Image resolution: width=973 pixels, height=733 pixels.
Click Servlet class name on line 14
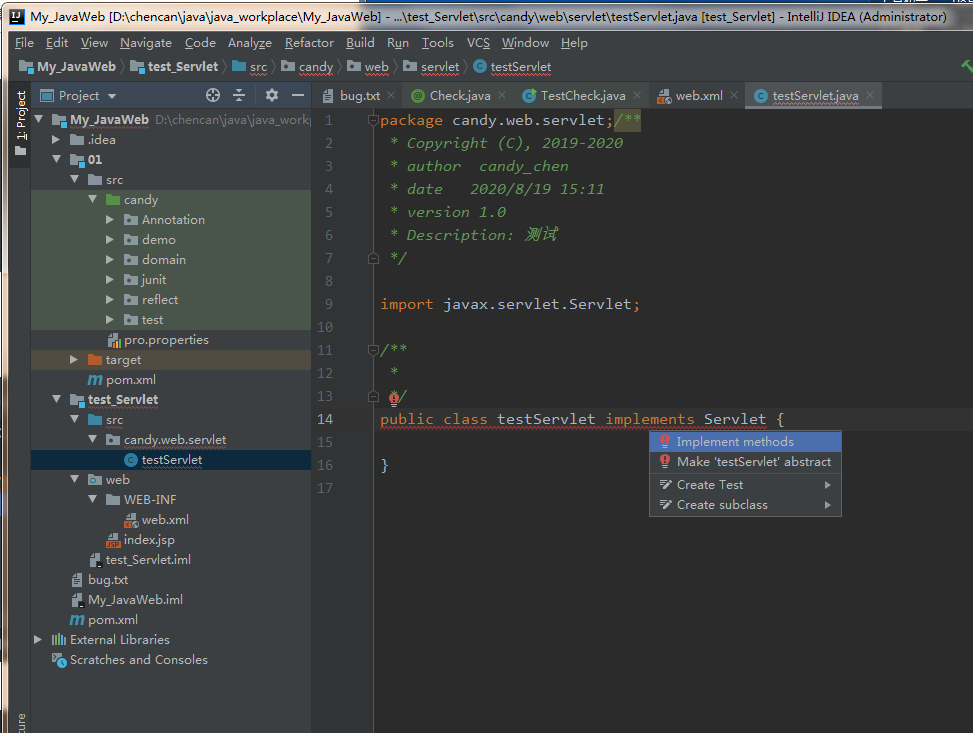735,419
